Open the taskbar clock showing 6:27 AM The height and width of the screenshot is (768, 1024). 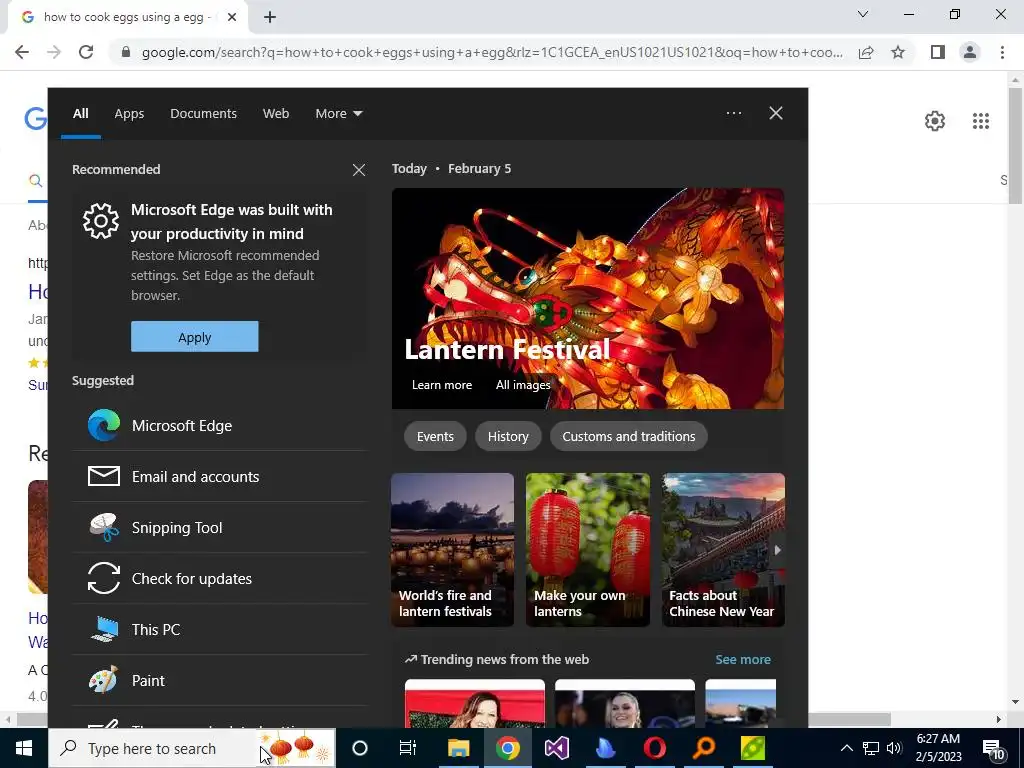click(938, 748)
